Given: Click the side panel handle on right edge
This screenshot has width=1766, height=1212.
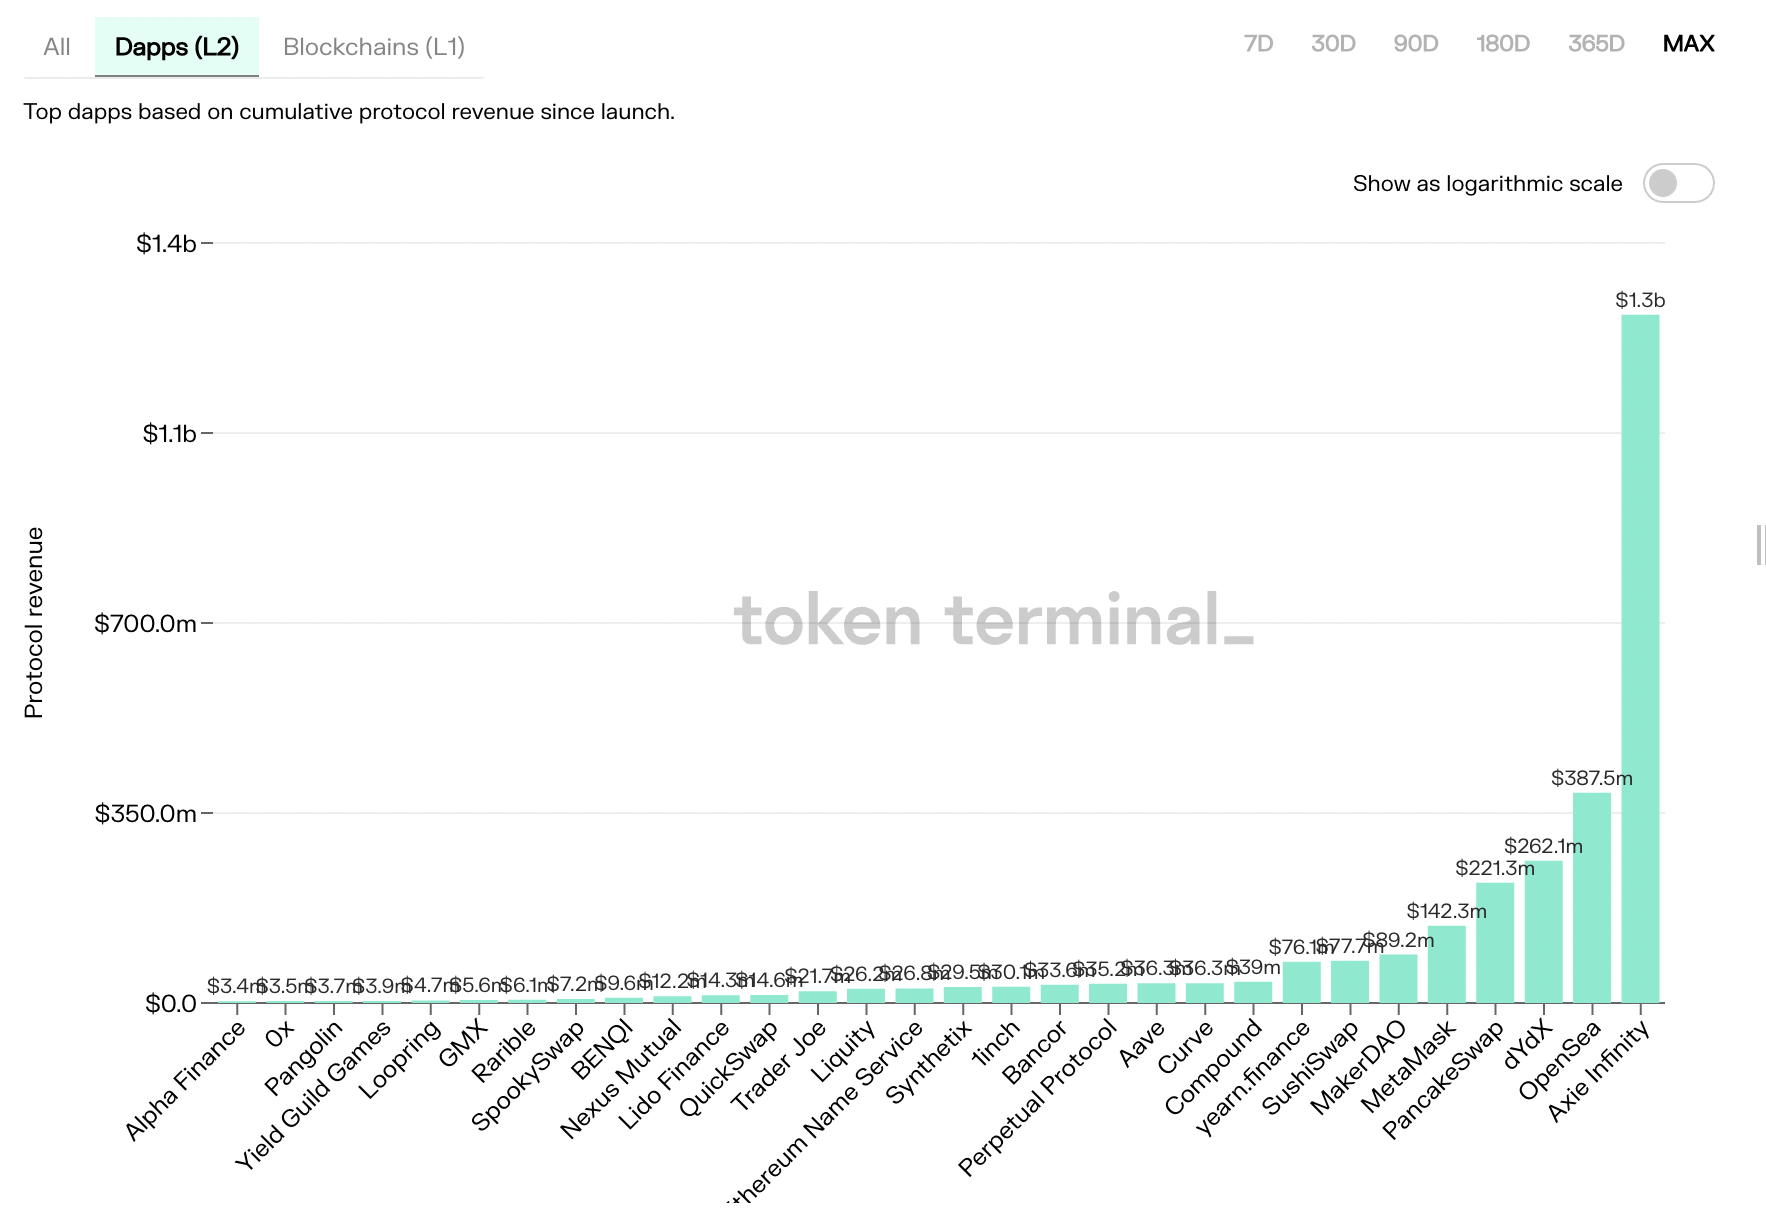Looking at the screenshot, I should pyautogui.click(x=1760, y=545).
